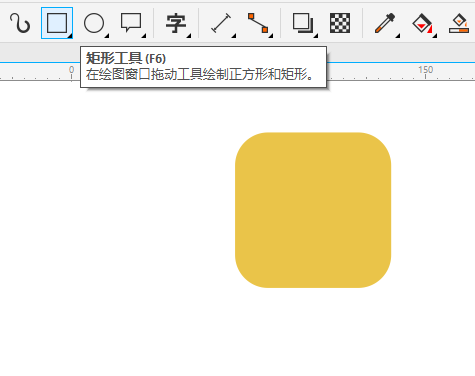
Task: Open the Dimension tool flyout arrow
Action: [234, 36]
